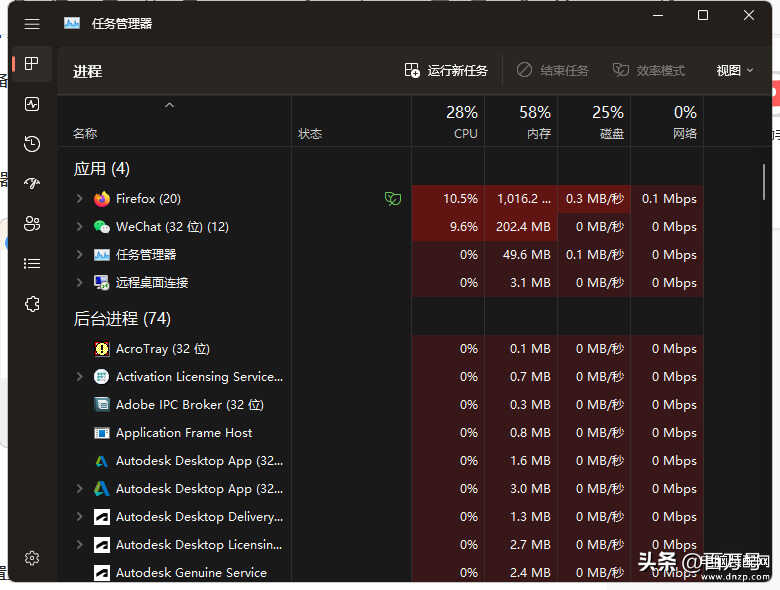780x590 pixels.
Task: Click the Autodesk Genuine Service icon
Action: click(102, 573)
